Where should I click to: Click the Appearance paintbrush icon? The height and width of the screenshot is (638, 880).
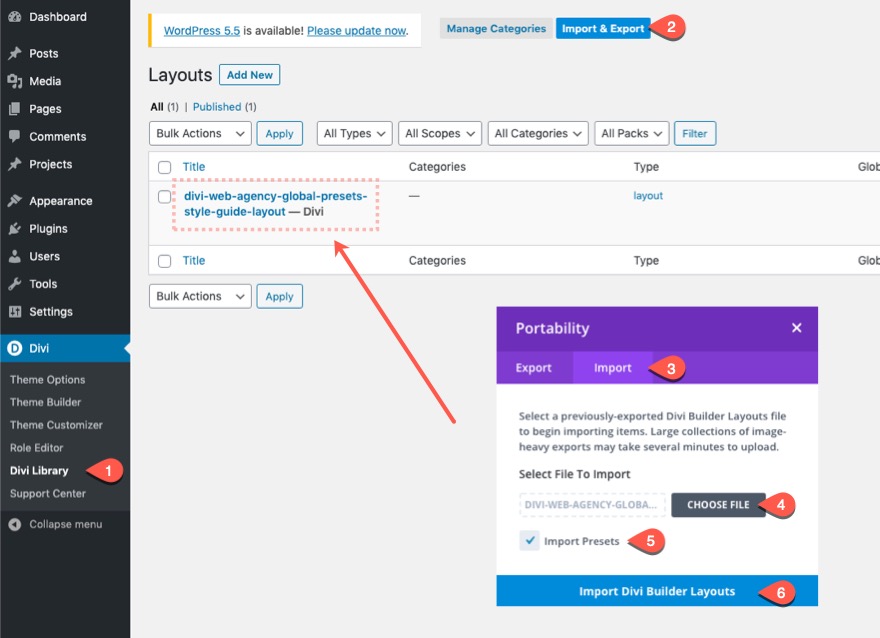click(15, 201)
